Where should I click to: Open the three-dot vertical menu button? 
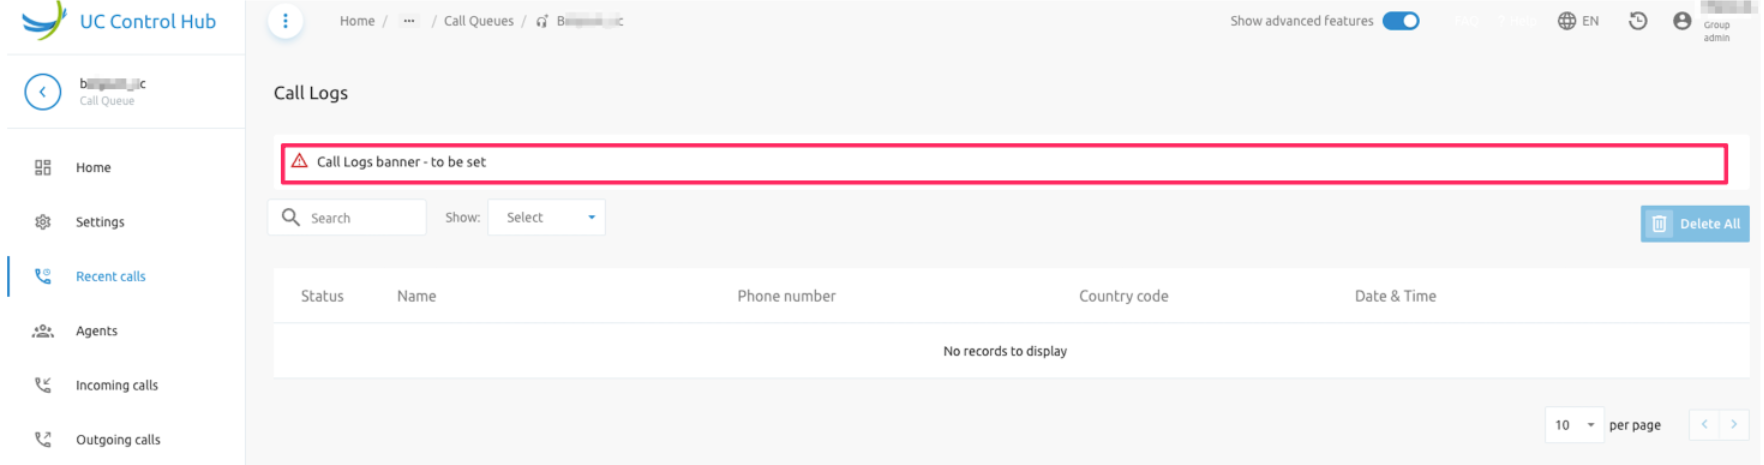[285, 21]
